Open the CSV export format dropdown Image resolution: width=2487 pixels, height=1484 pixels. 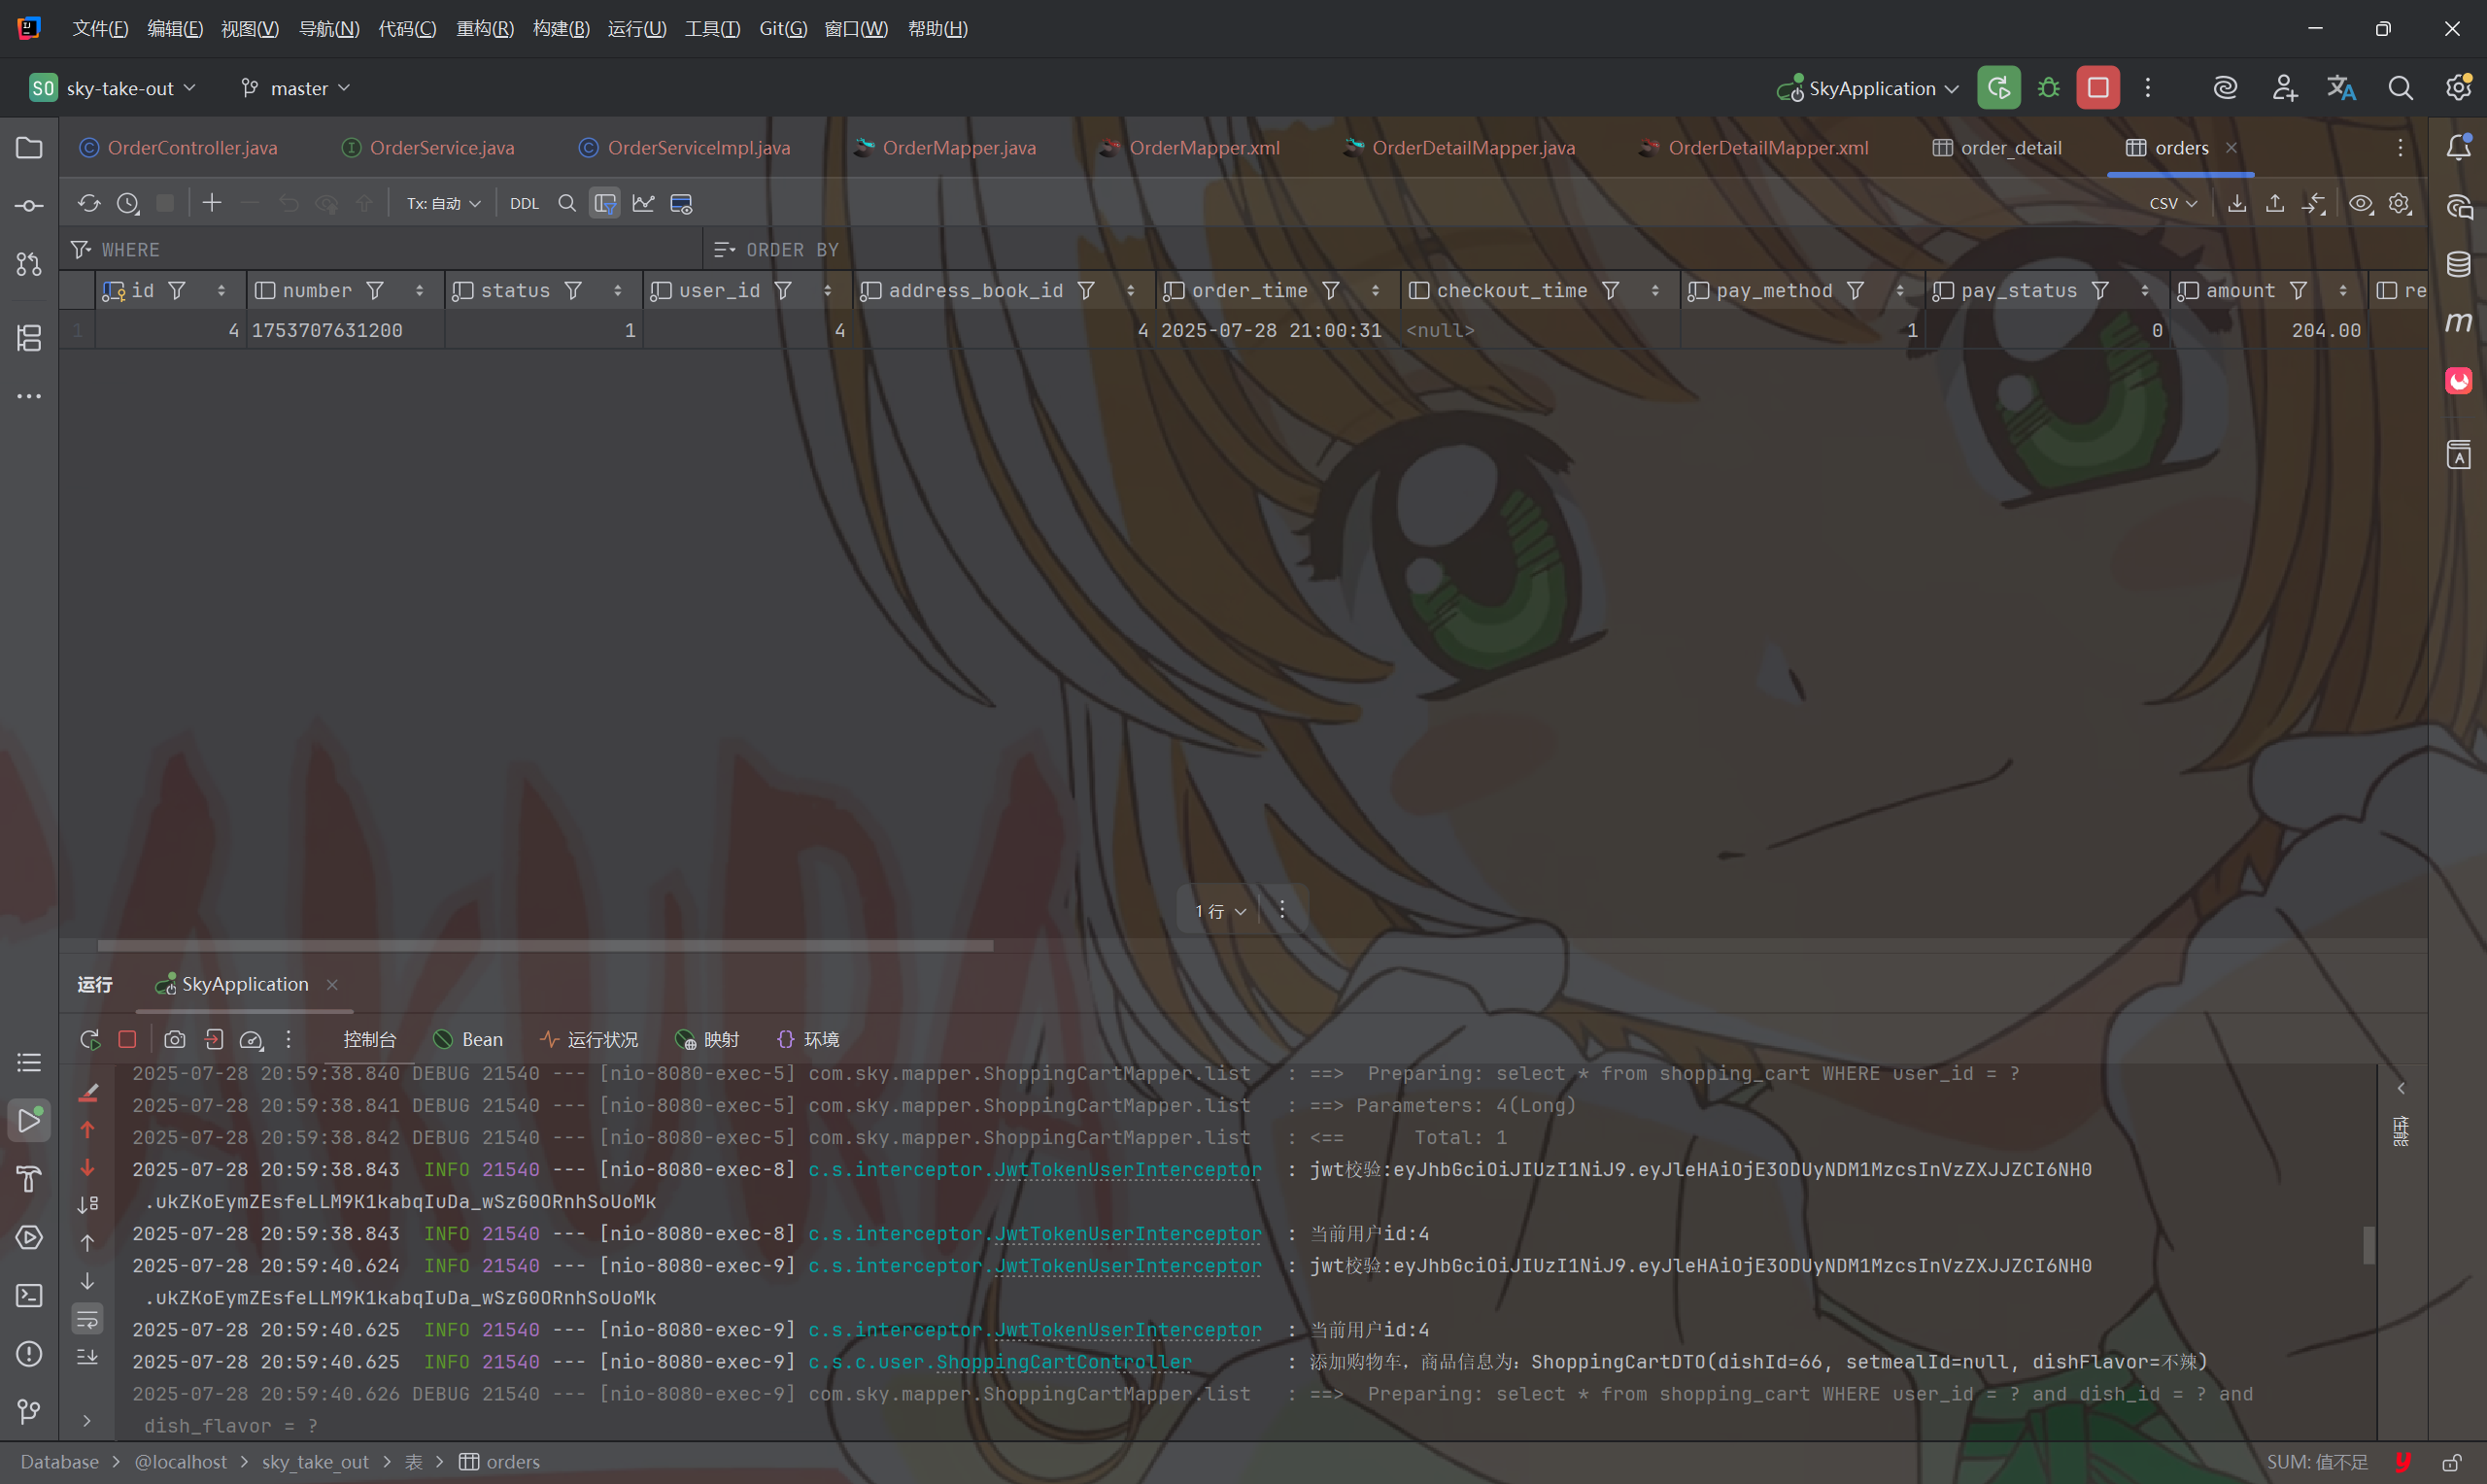coord(2172,204)
